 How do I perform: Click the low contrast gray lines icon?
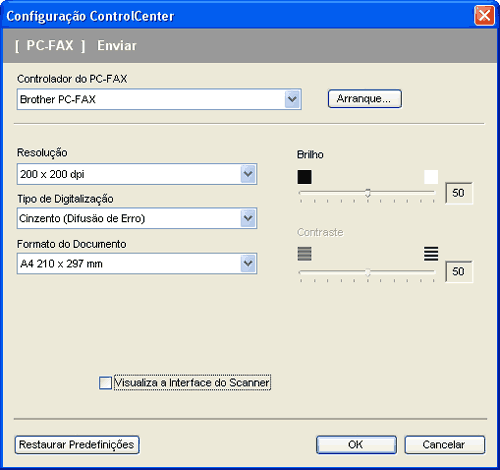[304, 254]
